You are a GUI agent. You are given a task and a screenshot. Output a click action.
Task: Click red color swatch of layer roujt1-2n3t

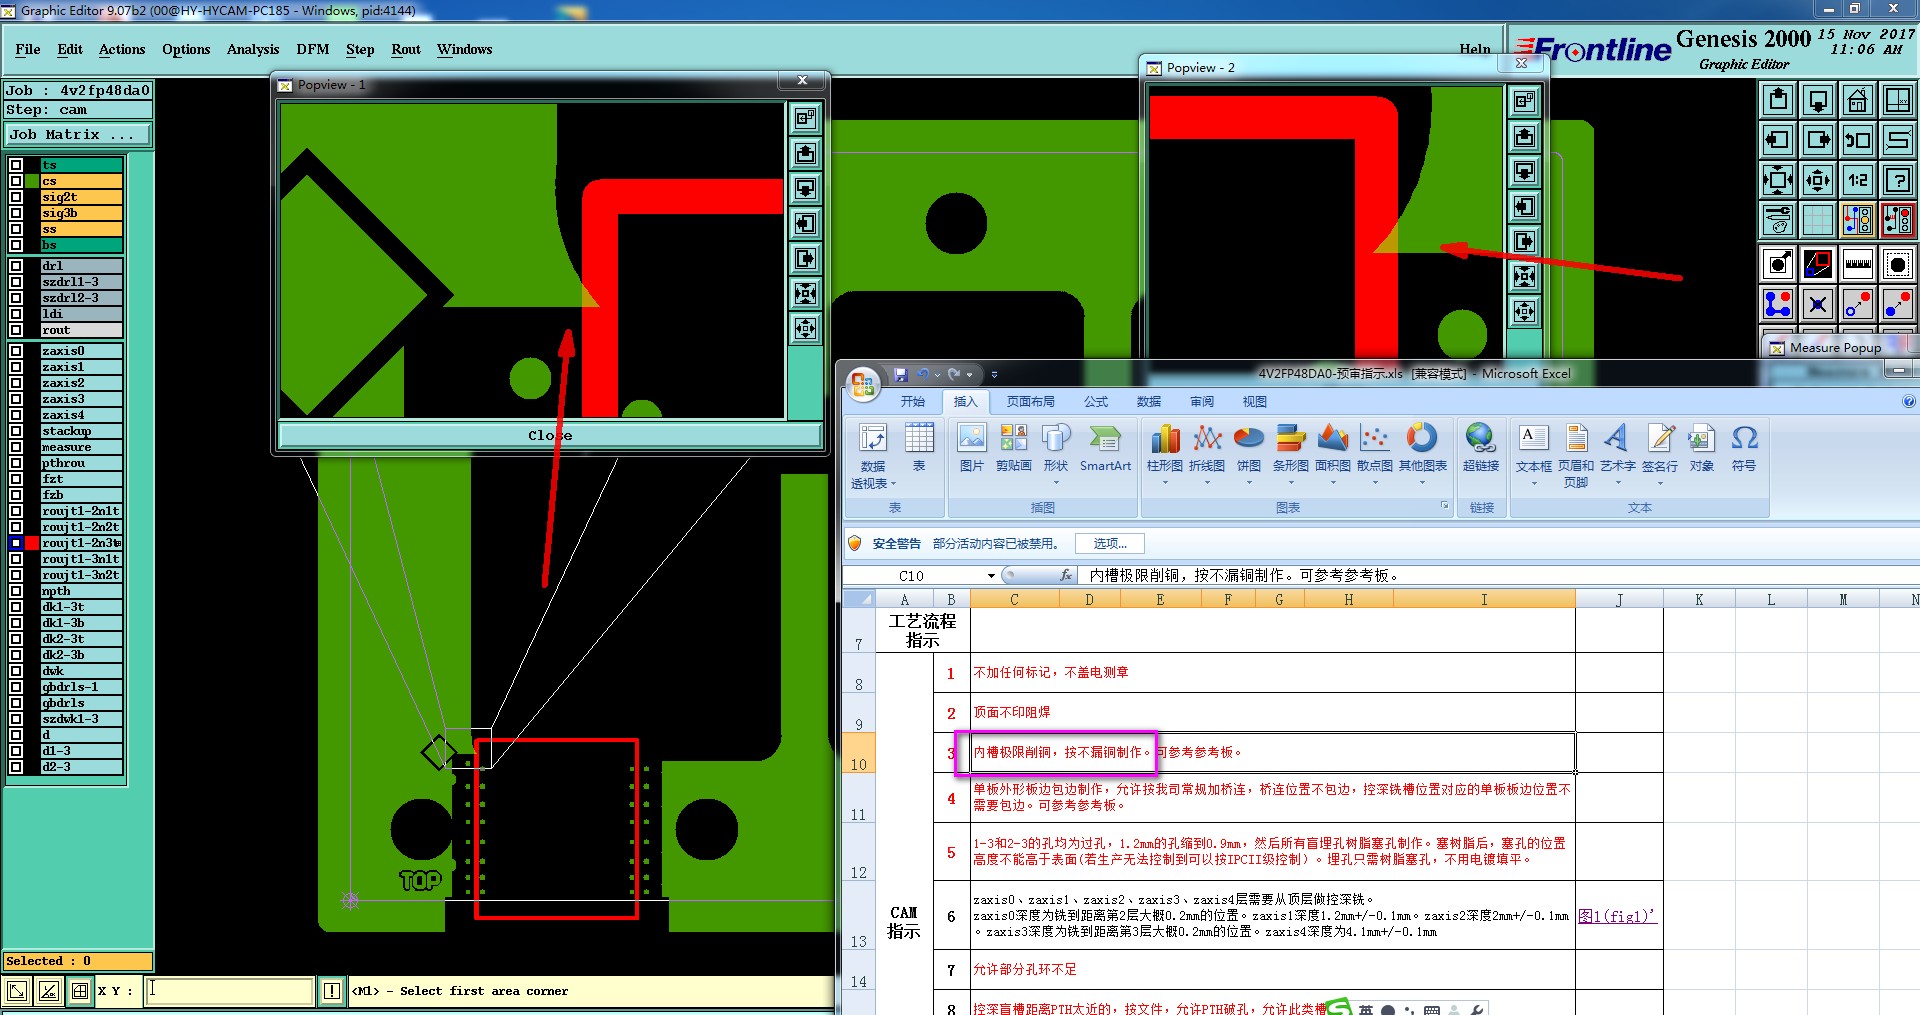pyautogui.click(x=32, y=543)
